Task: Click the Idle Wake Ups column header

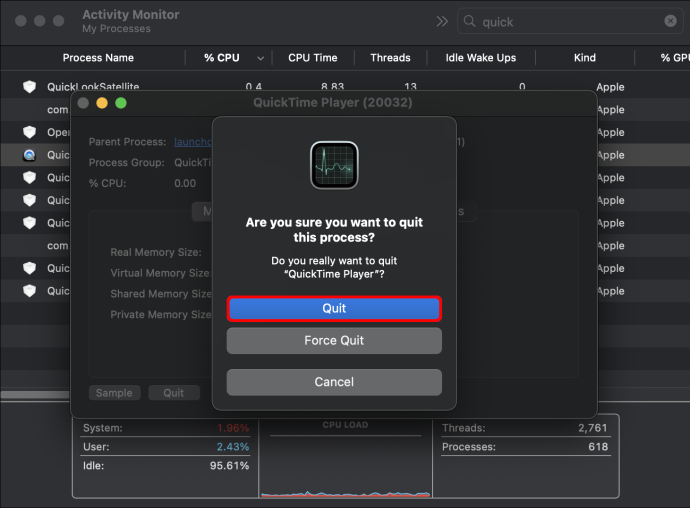Action: click(481, 58)
